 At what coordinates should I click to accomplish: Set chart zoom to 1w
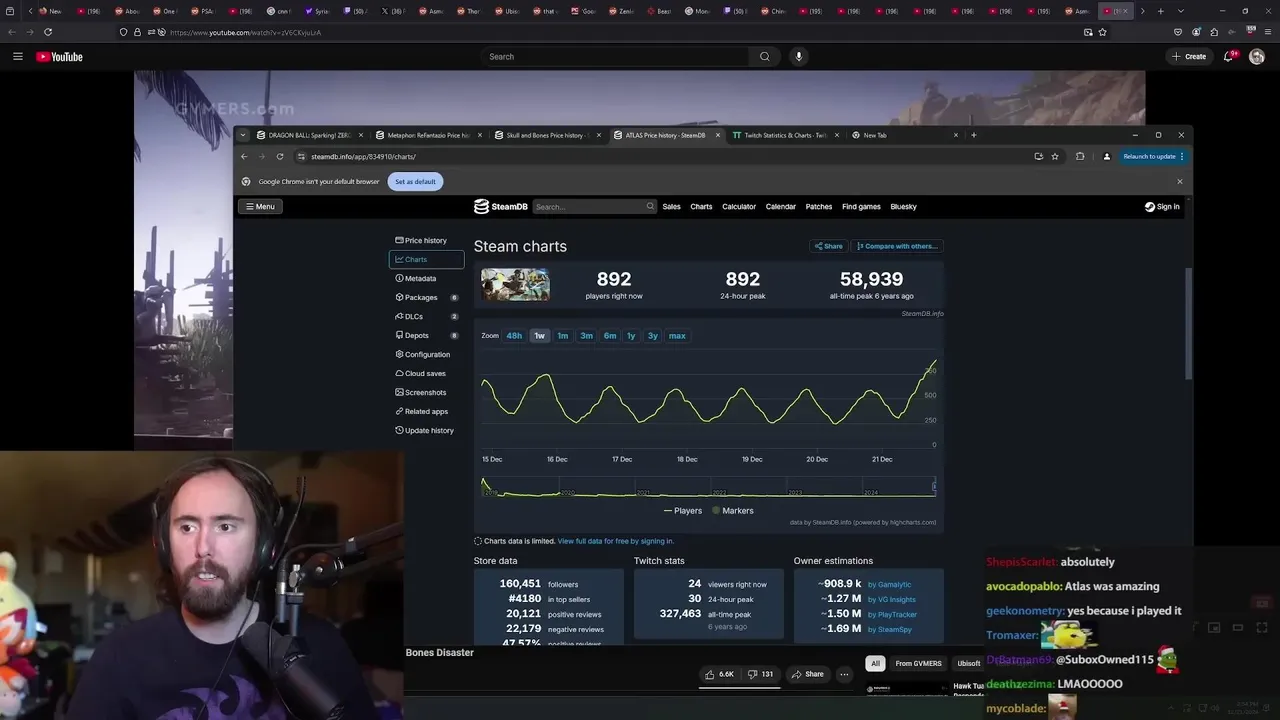pos(539,336)
